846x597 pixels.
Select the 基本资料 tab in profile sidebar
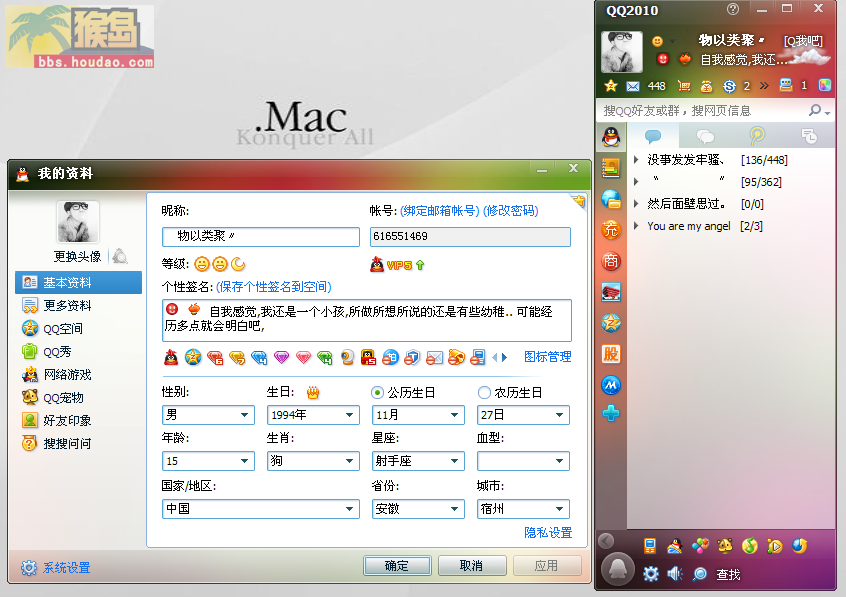click(78, 282)
